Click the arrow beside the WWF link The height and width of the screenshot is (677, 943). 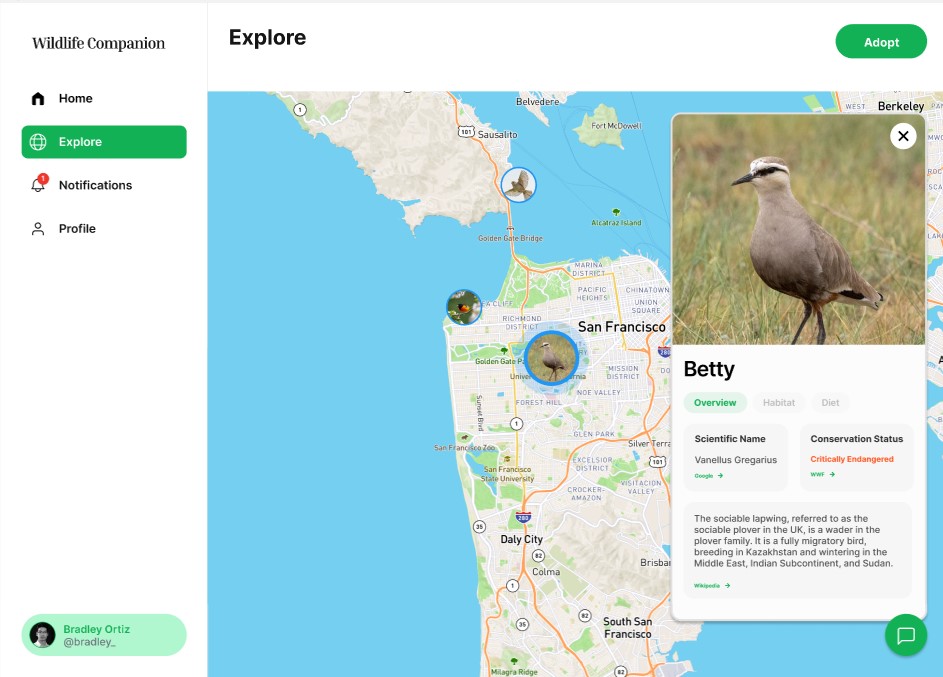[x=831, y=474]
